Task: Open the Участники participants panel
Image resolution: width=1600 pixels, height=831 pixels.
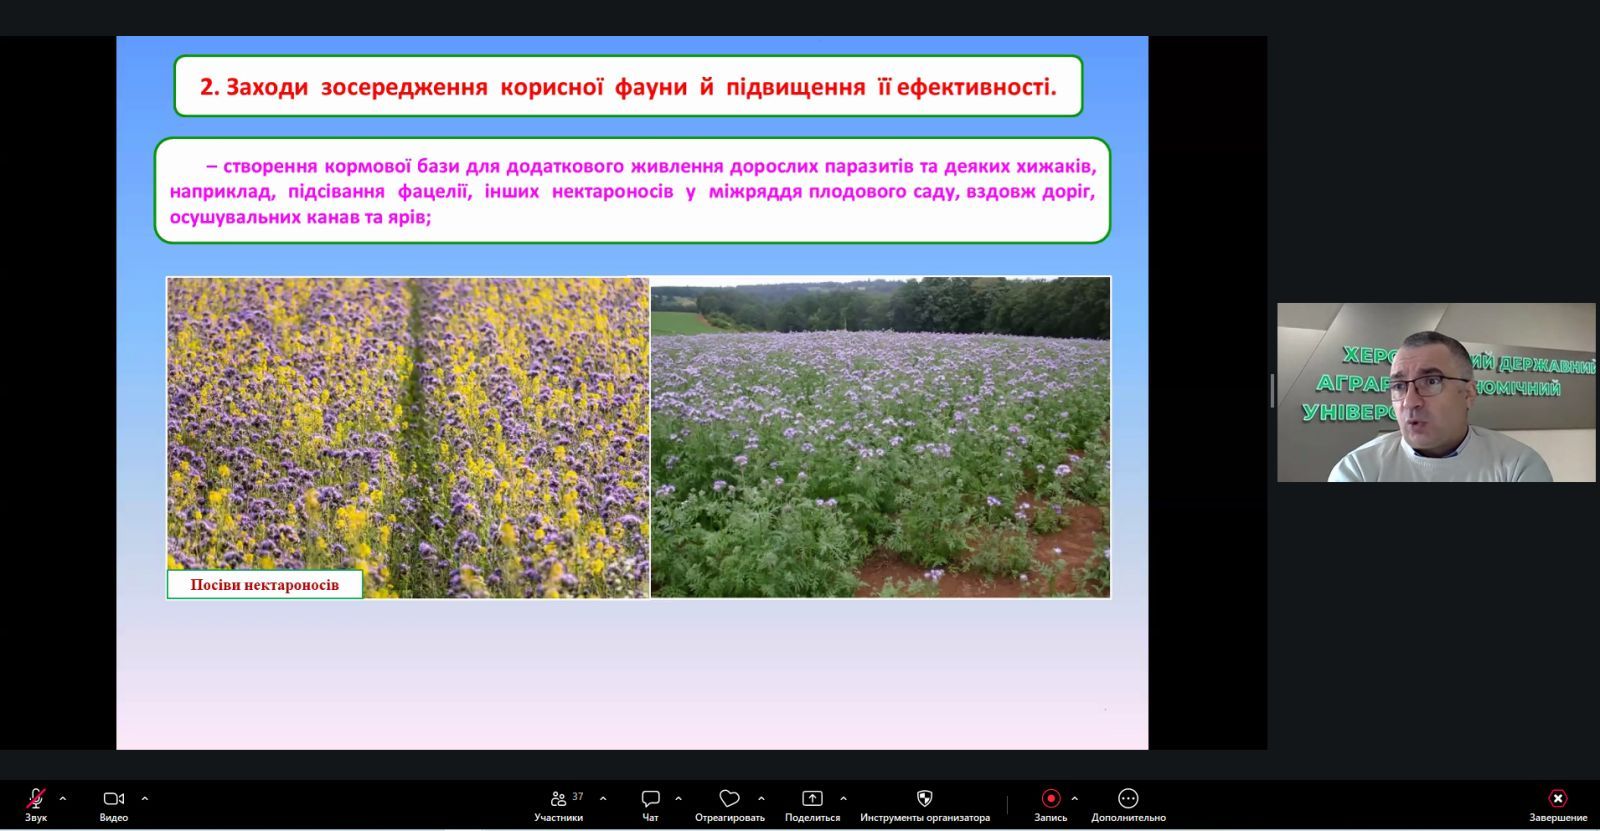Action: pyautogui.click(x=558, y=799)
